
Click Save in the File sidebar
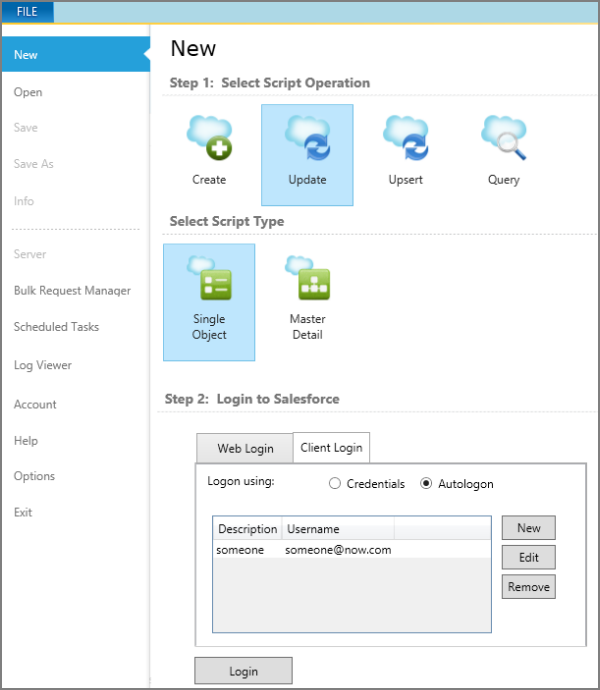click(x=26, y=128)
